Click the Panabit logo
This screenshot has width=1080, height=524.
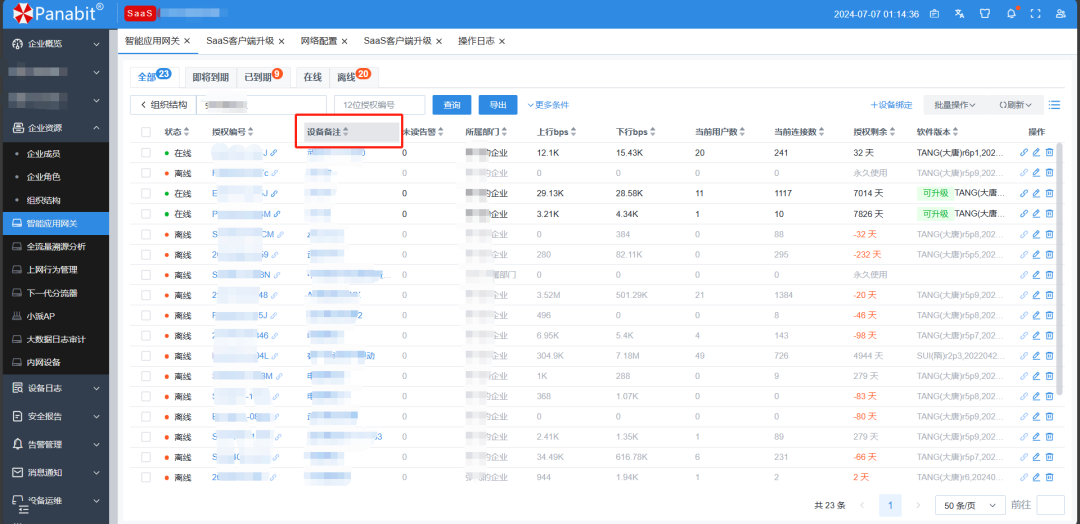(x=59, y=12)
